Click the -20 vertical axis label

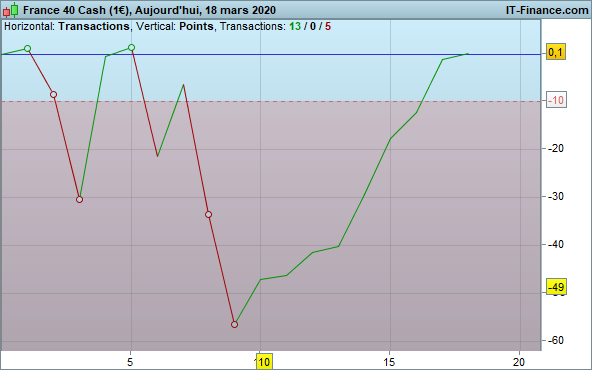pyautogui.click(x=556, y=148)
